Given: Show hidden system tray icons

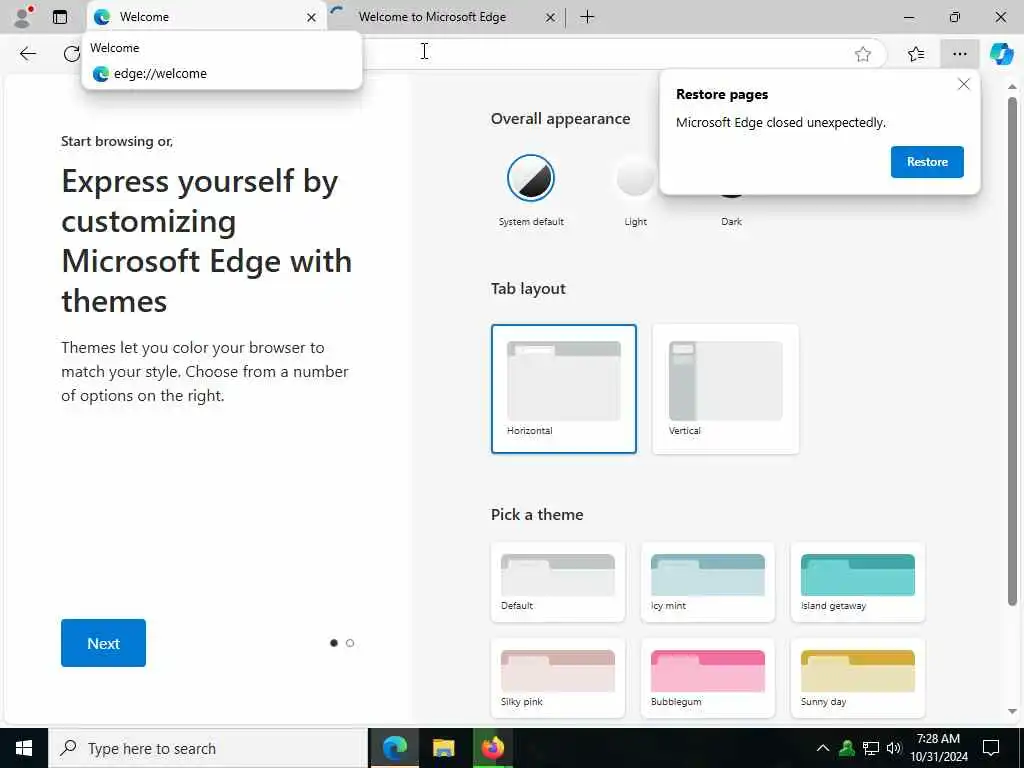Looking at the screenshot, I should 823,748.
